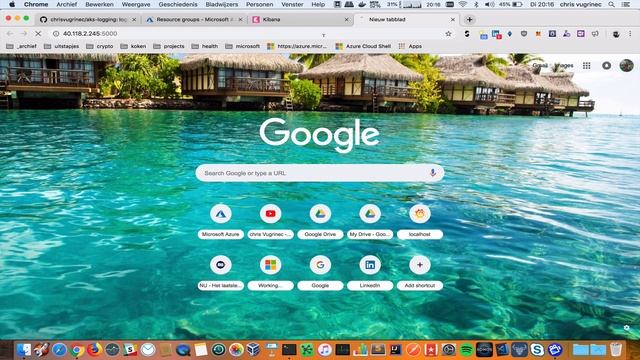The image size is (640, 360).
Task: Open the Apple menu
Action: tap(12, 4)
